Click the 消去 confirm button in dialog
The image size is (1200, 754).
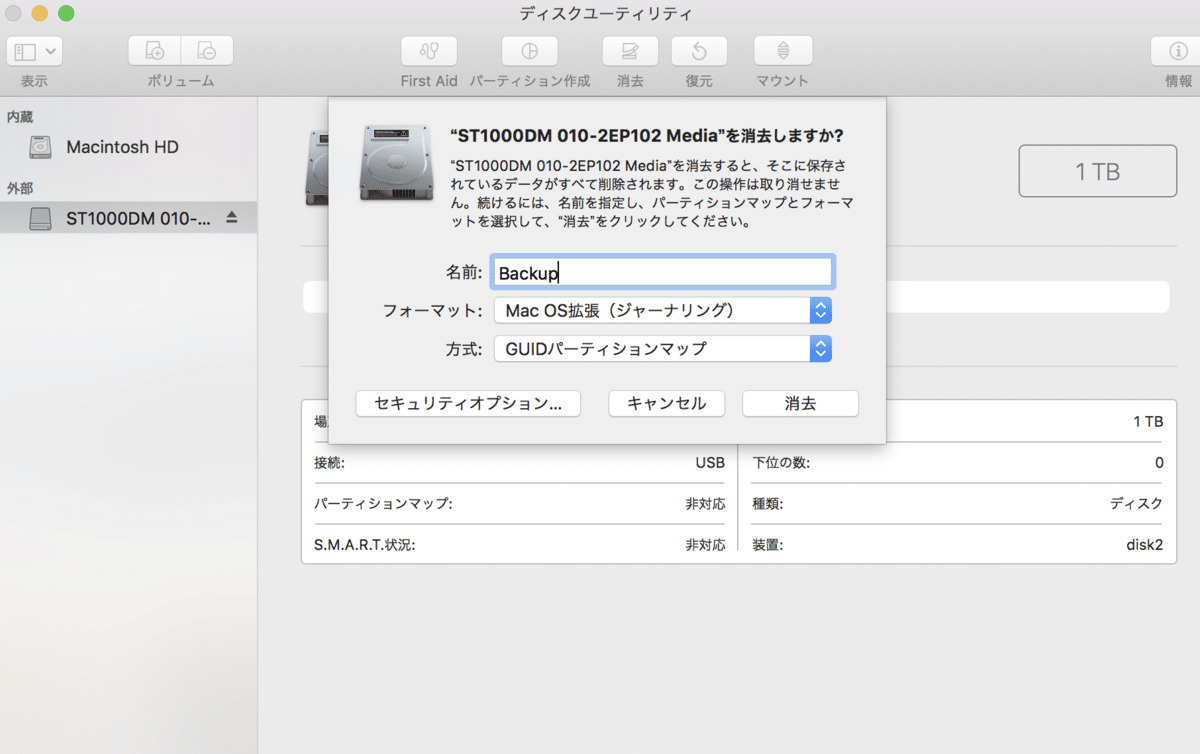tap(800, 403)
